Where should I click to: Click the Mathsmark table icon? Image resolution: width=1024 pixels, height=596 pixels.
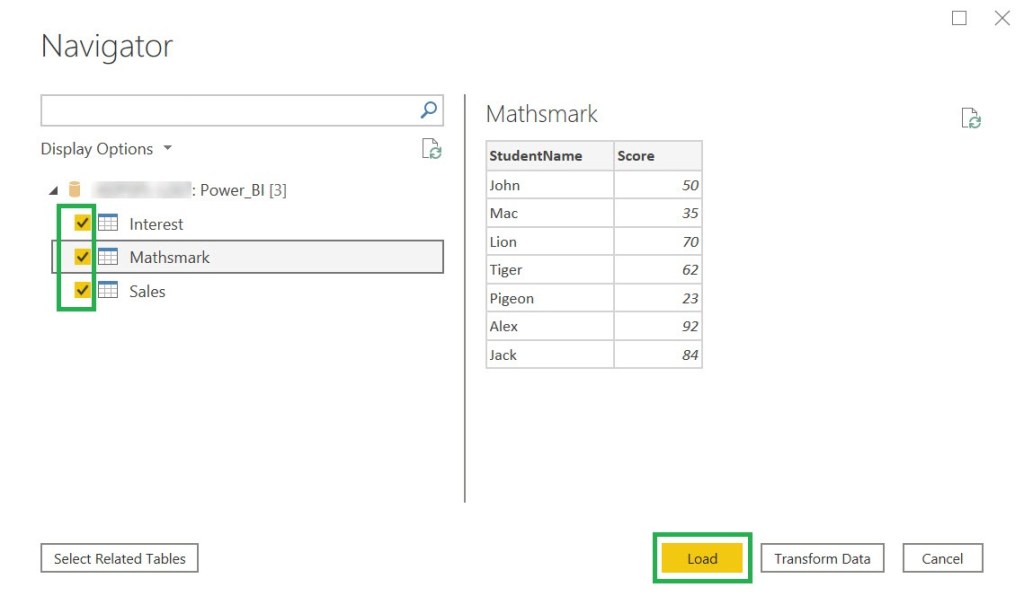(108, 257)
